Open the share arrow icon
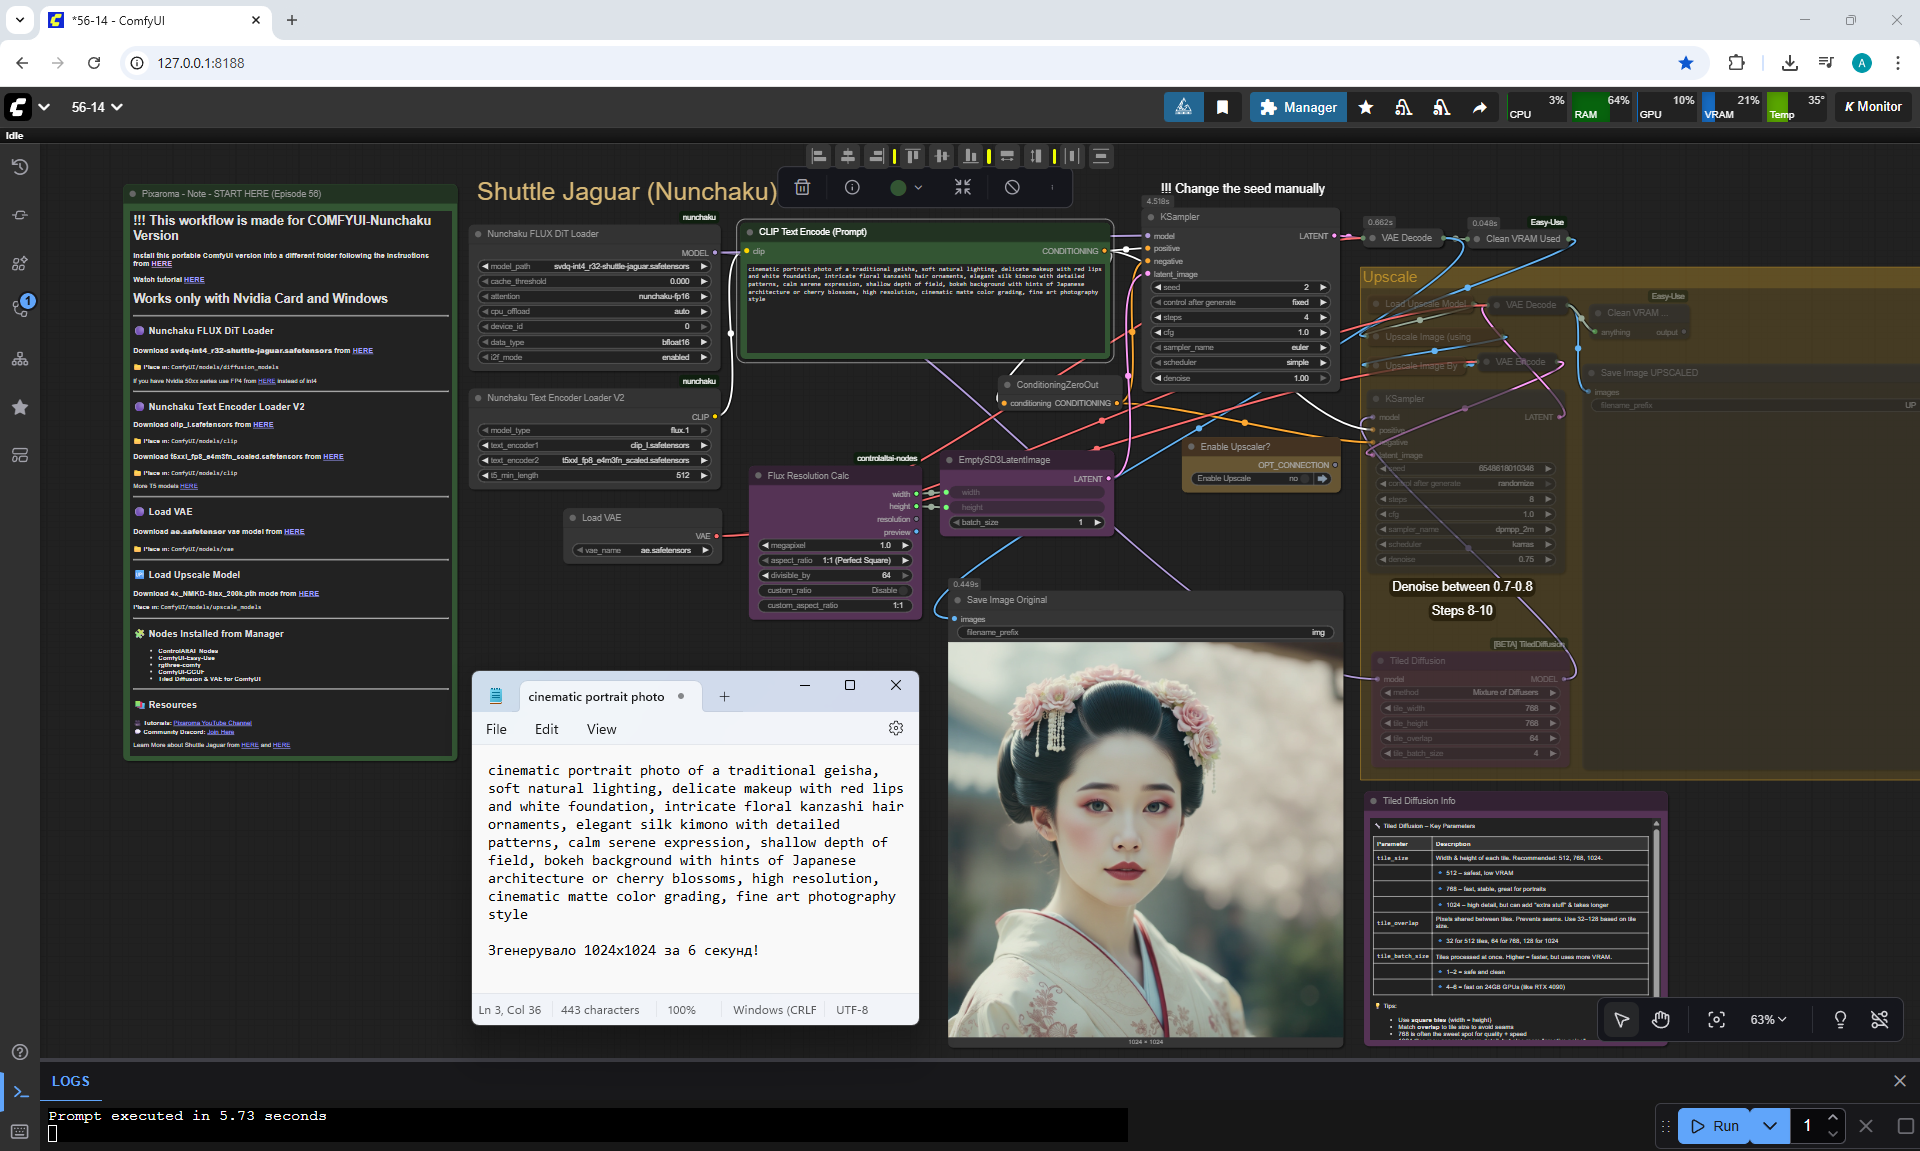This screenshot has height=1151, width=1920. pyautogui.click(x=1479, y=107)
